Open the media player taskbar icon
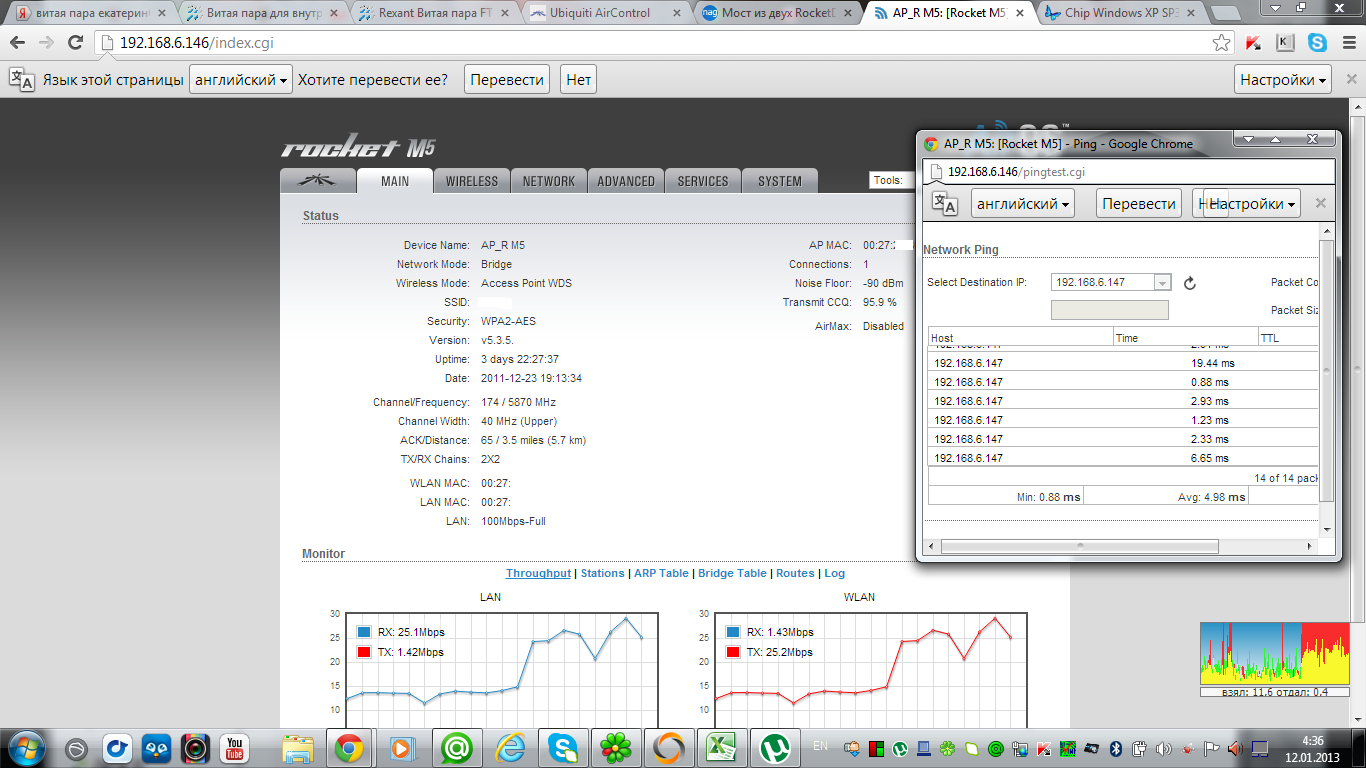Screen dimensions: 1366x768 click(x=401, y=747)
